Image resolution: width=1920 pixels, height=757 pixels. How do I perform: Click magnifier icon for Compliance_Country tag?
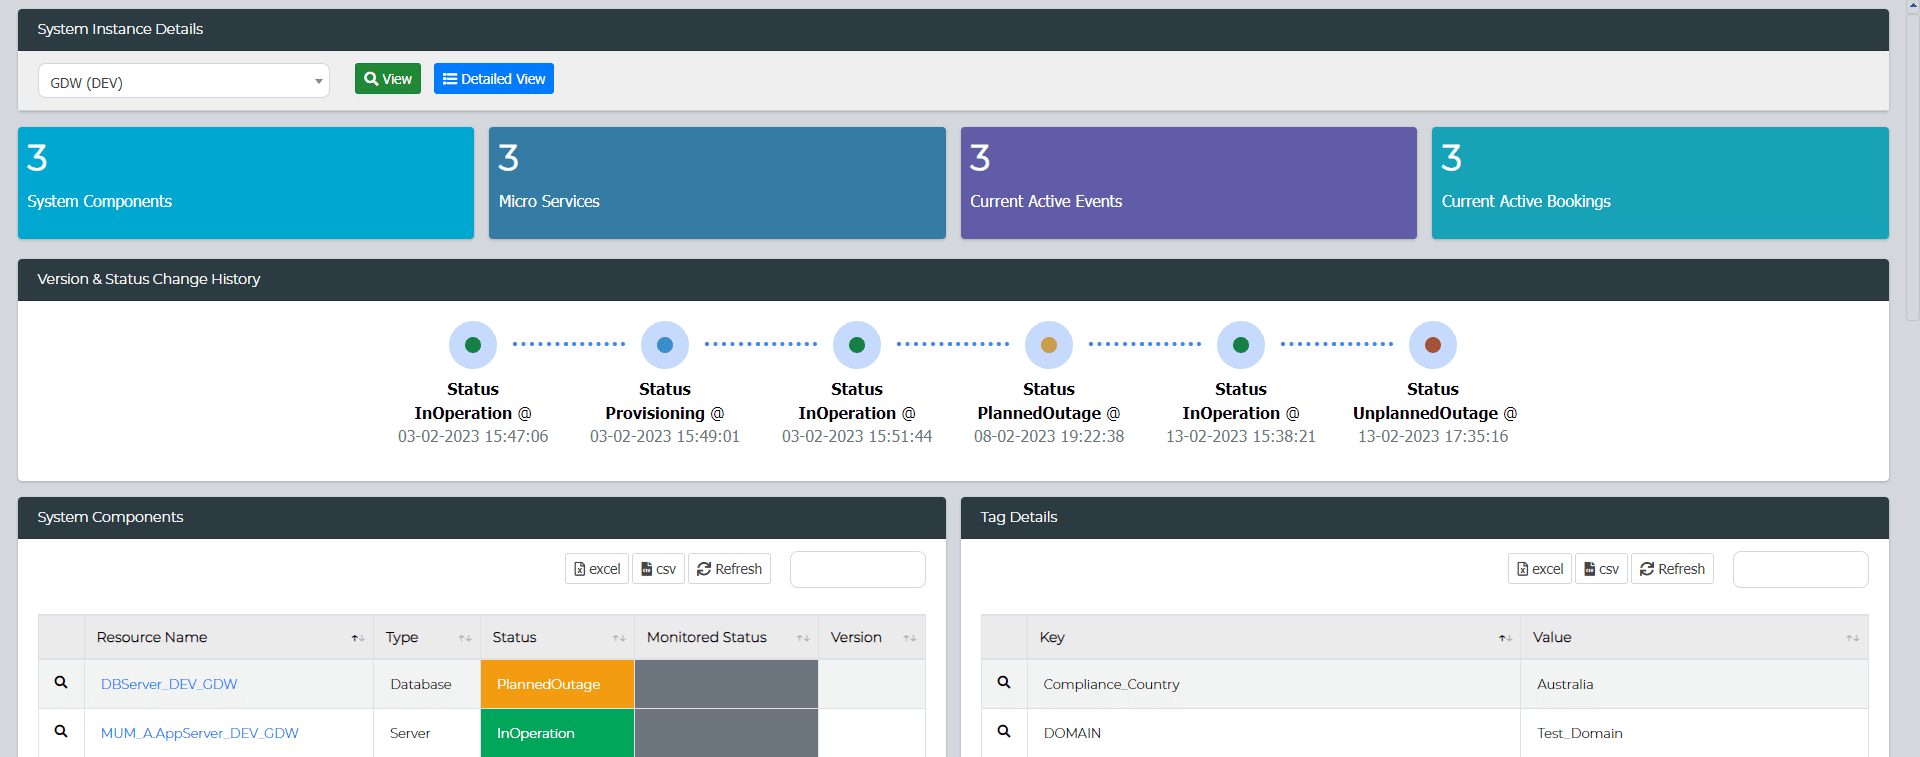click(1004, 682)
